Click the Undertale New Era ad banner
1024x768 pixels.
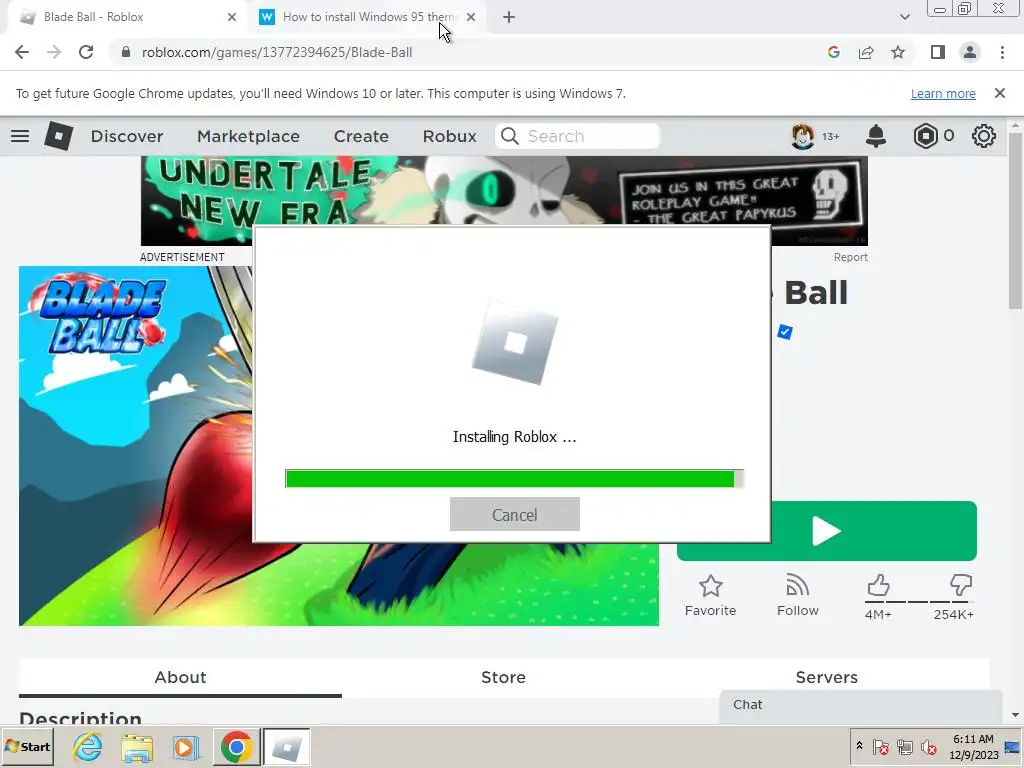pyautogui.click(x=504, y=201)
